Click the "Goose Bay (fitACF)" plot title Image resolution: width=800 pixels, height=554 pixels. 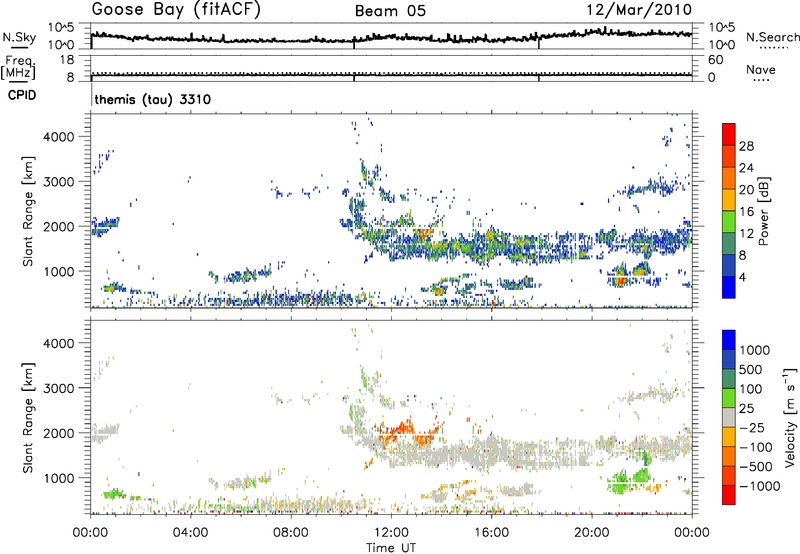tap(176, 10)
